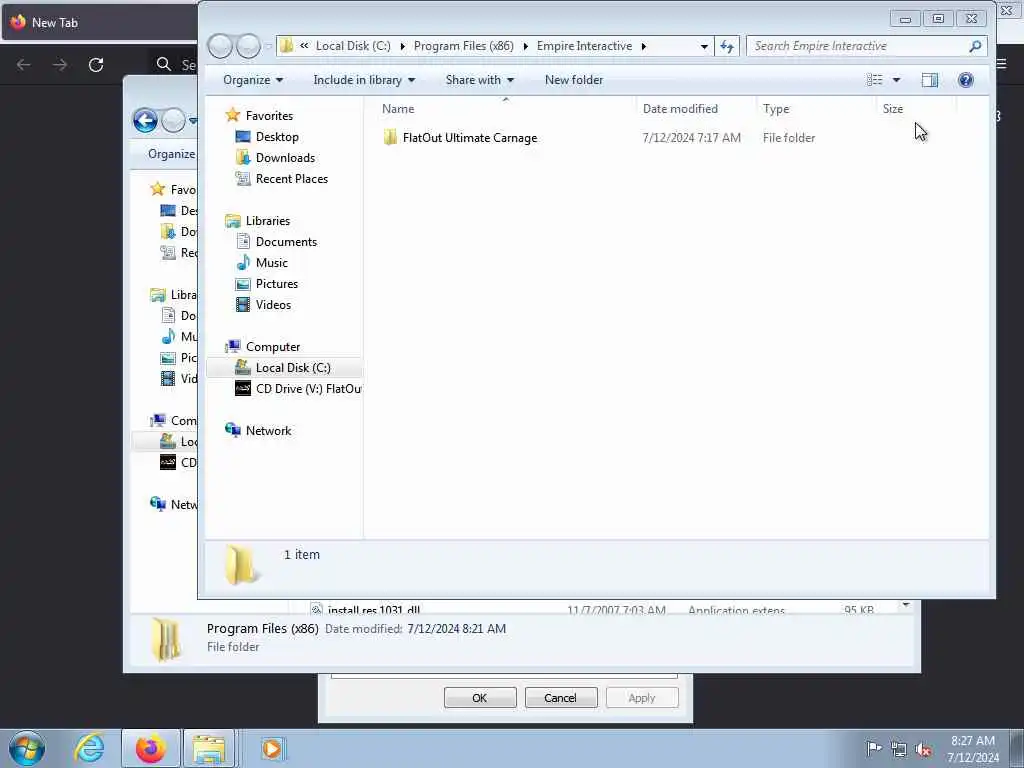
Task: Select 7/12/2024 7:17 AM date cell
Action: click(x=692, y=138)
